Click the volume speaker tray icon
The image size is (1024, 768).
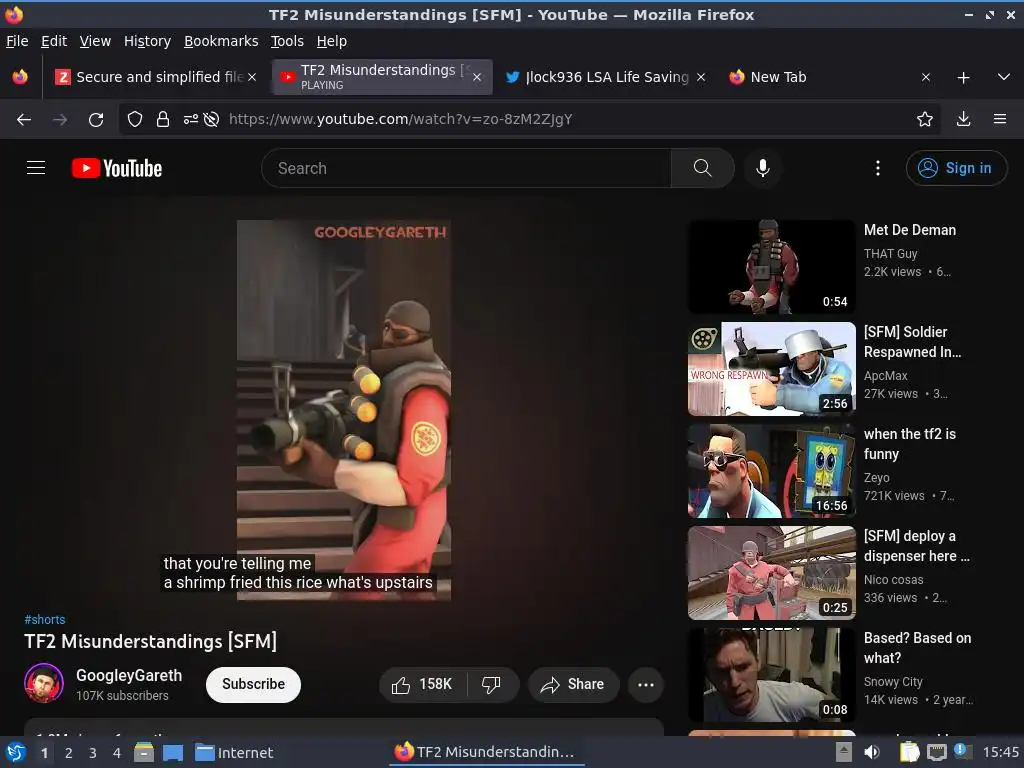point(872,752)
